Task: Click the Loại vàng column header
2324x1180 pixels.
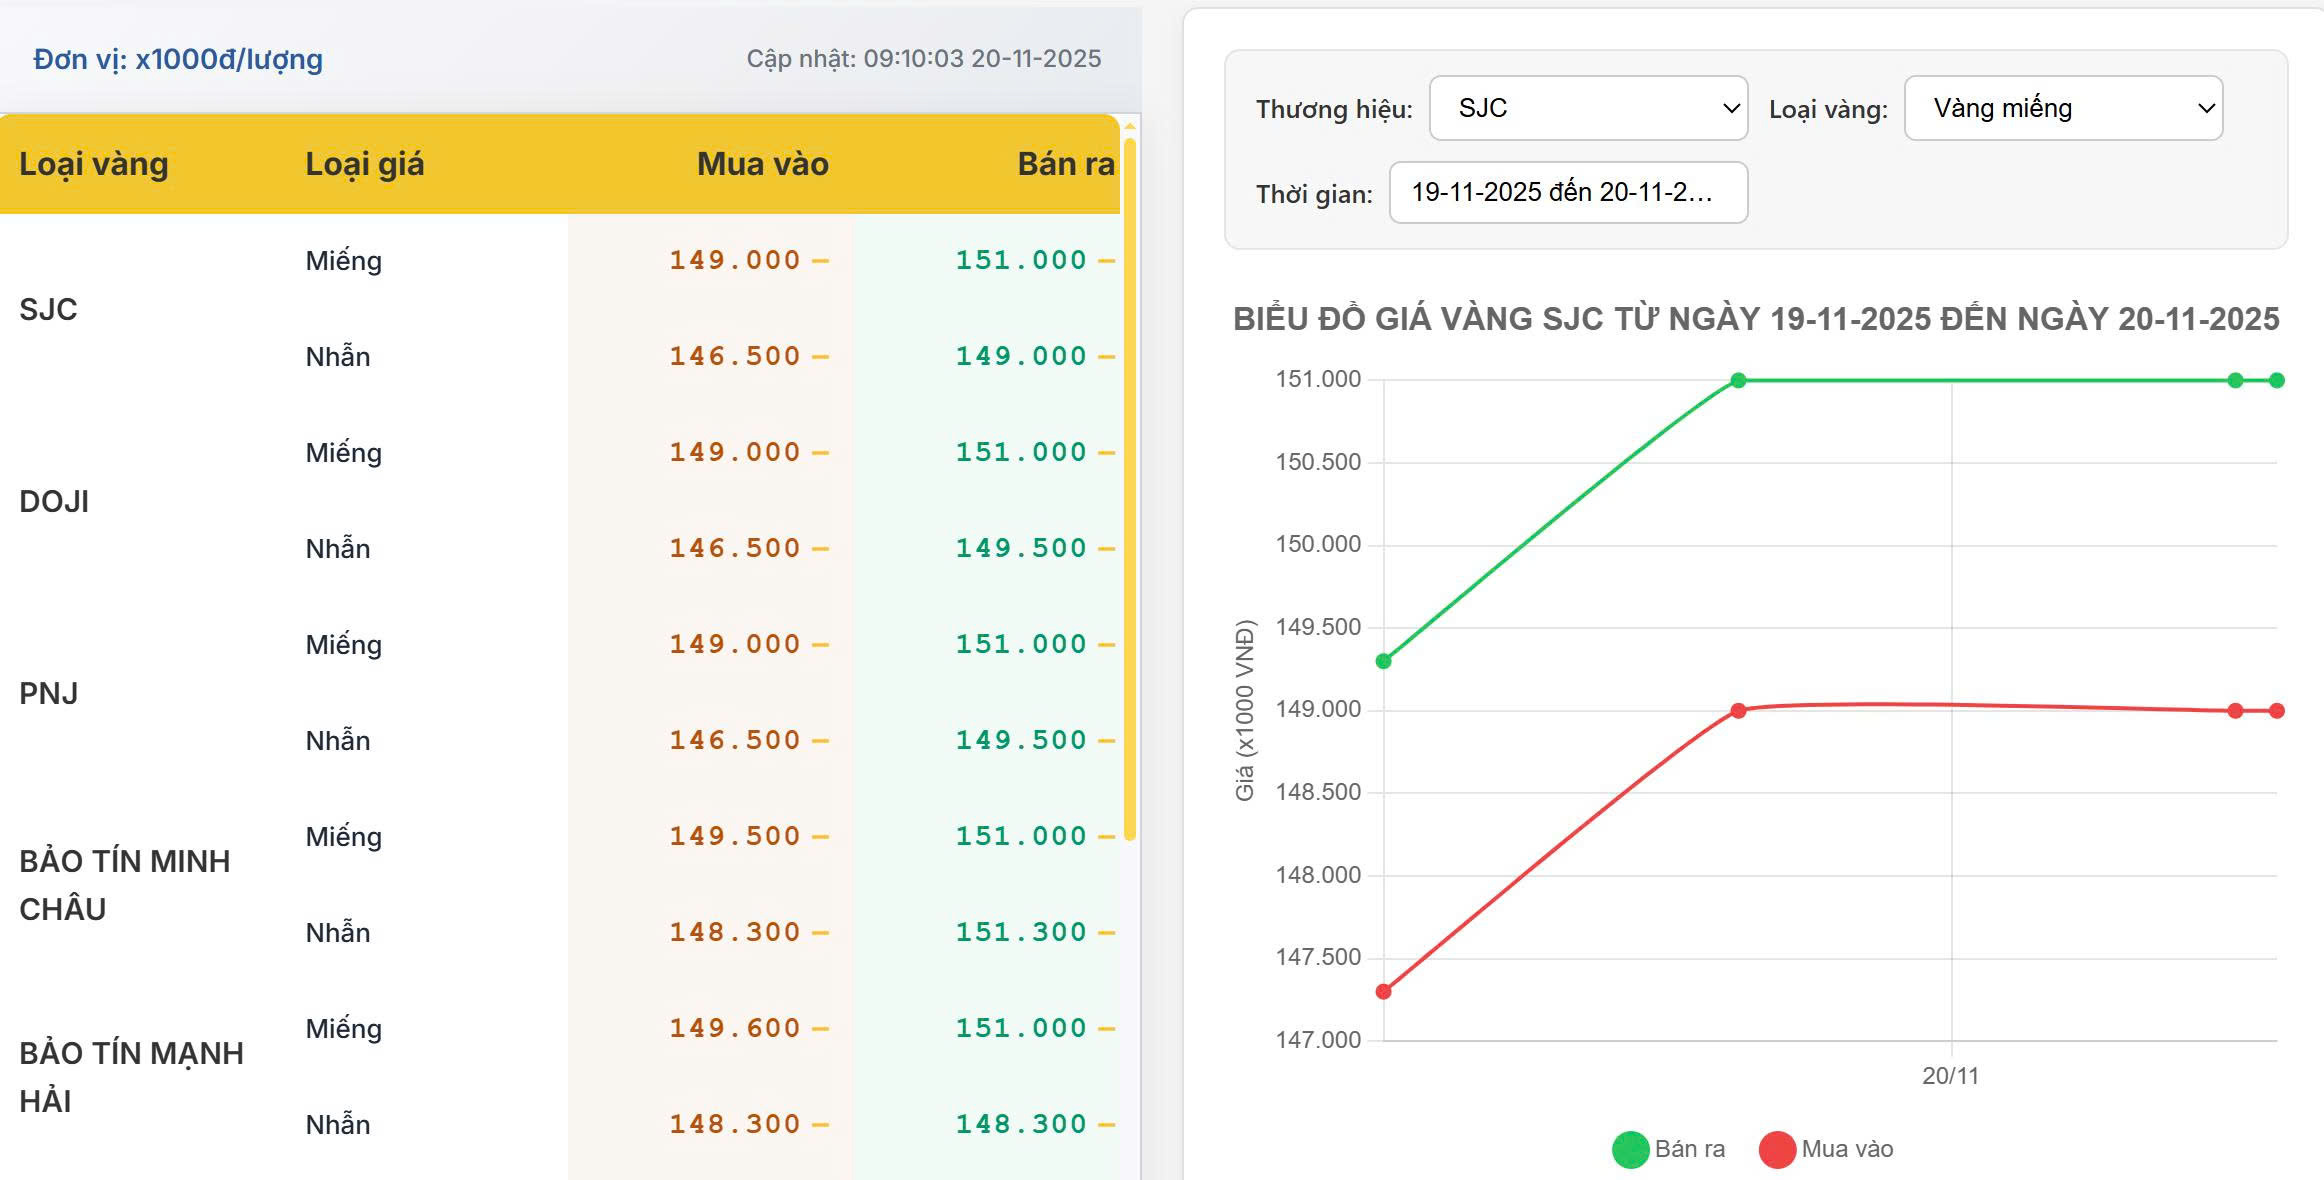Action: (x=94, y=164)
